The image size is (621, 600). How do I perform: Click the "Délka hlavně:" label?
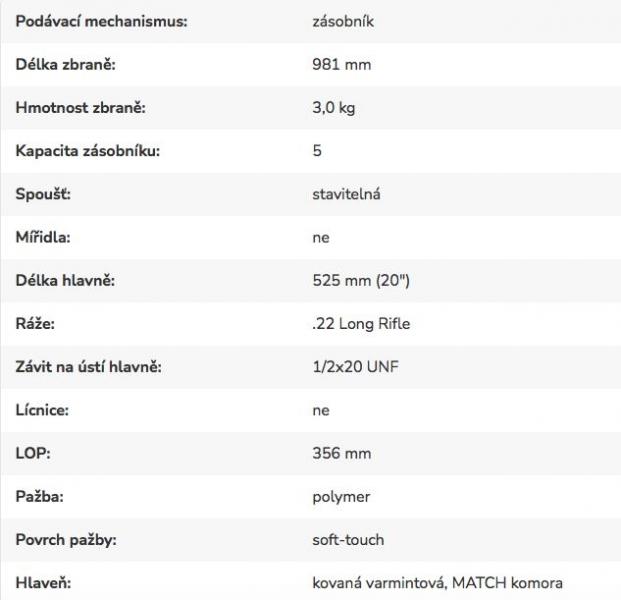tap(66, 281)
